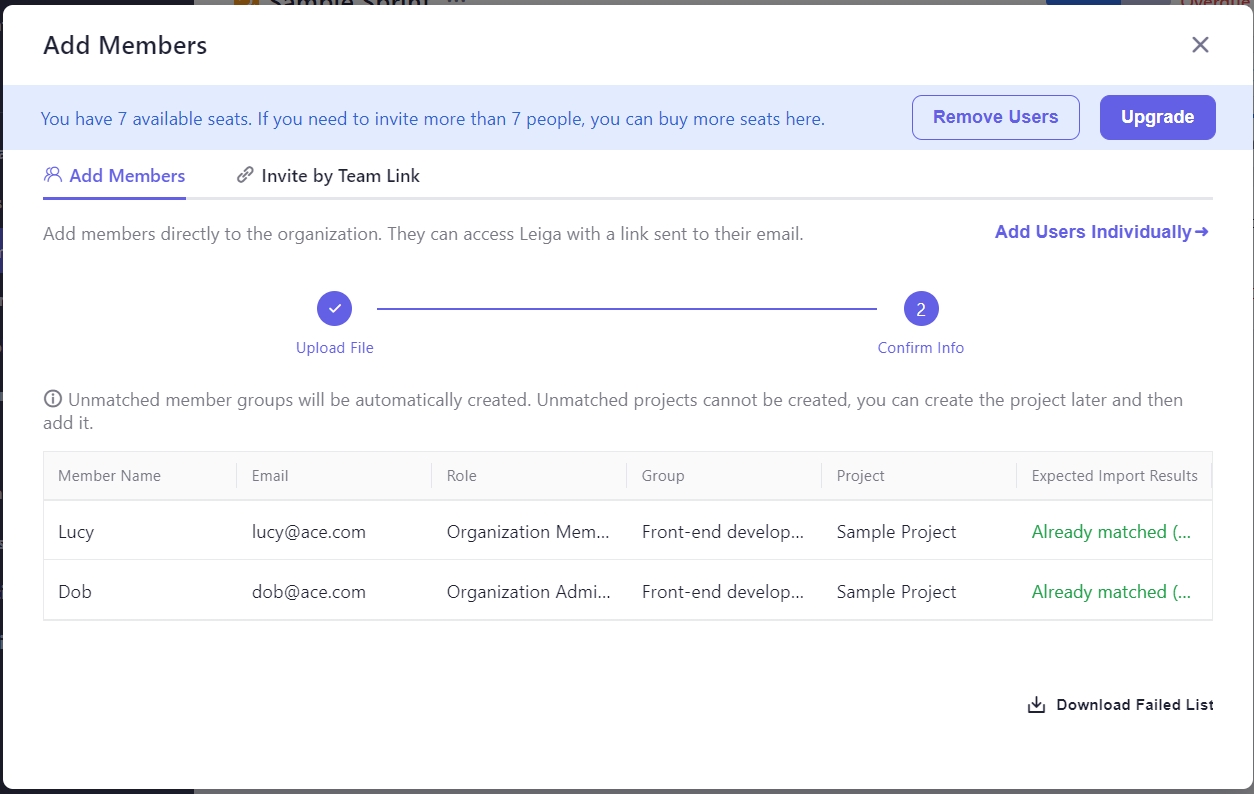Click the download icon for Failed List
The width and height of the screenshot is (1254, 794).
tap(1036, 705)
